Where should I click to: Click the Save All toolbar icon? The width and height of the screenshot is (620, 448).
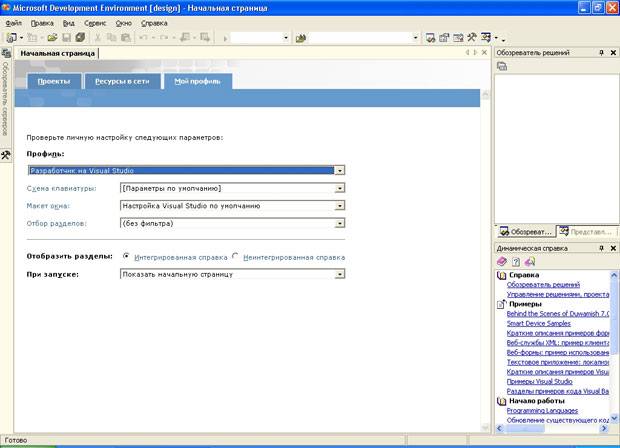pos(80,38)
